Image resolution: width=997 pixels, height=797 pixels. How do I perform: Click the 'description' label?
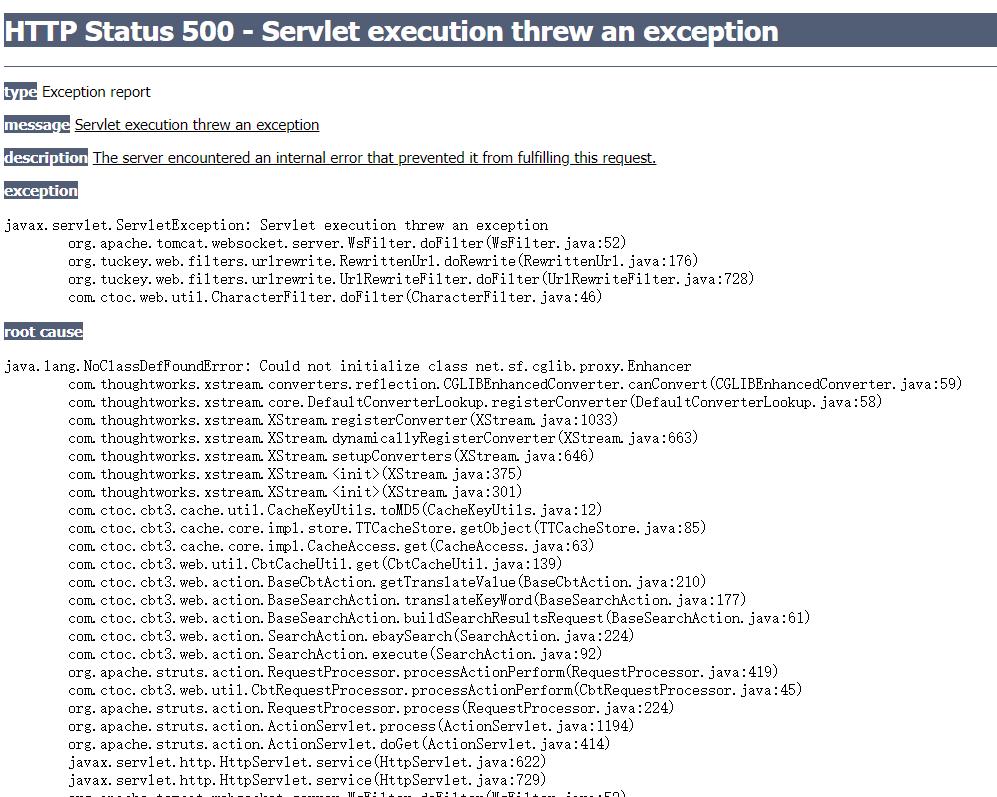tap(46, 158)
